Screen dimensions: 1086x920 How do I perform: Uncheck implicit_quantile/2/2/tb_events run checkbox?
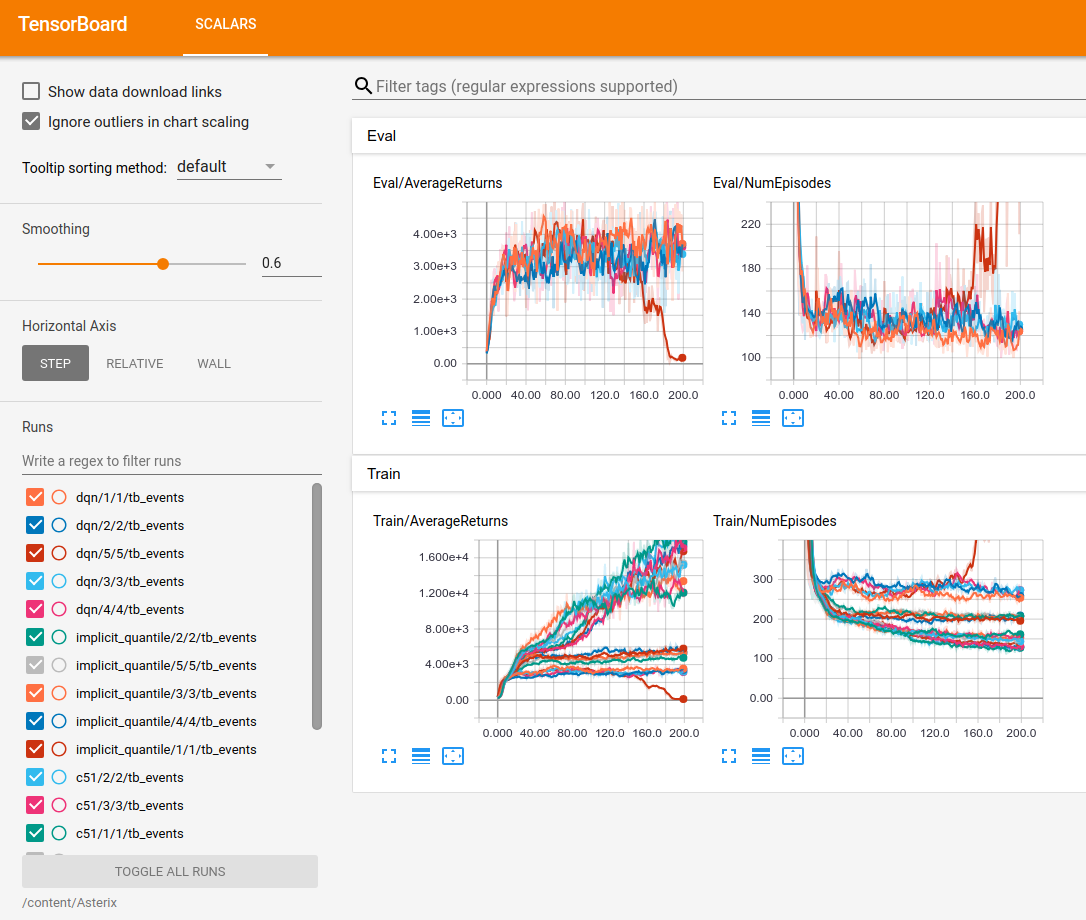(35, 637)
